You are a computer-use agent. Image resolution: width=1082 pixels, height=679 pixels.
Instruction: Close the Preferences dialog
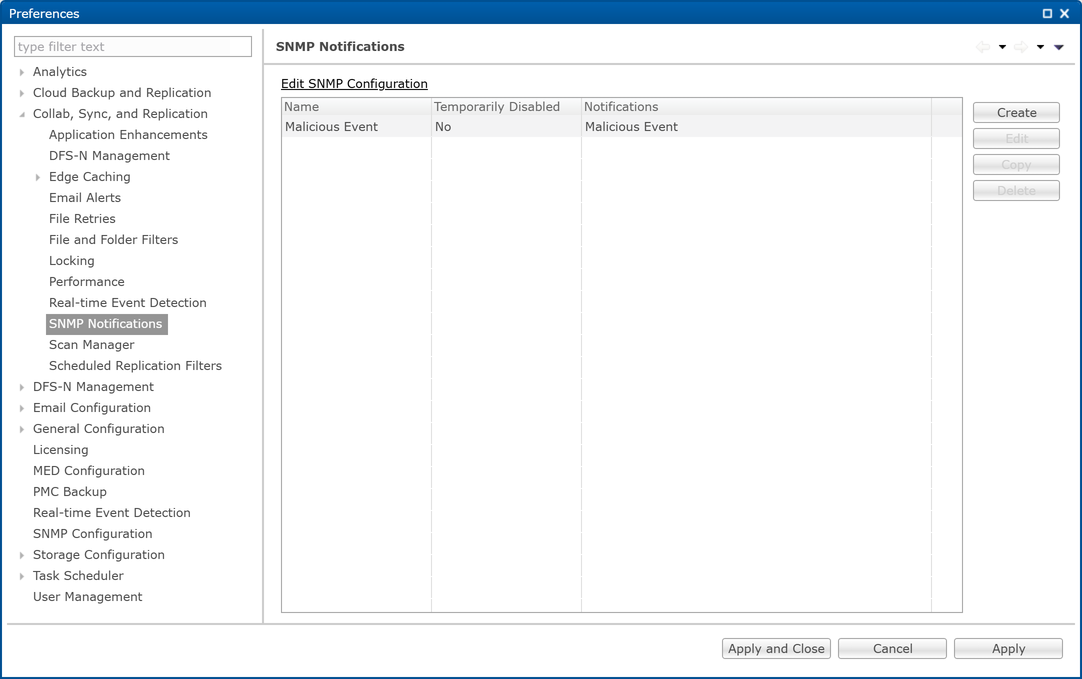(1064, 13)
